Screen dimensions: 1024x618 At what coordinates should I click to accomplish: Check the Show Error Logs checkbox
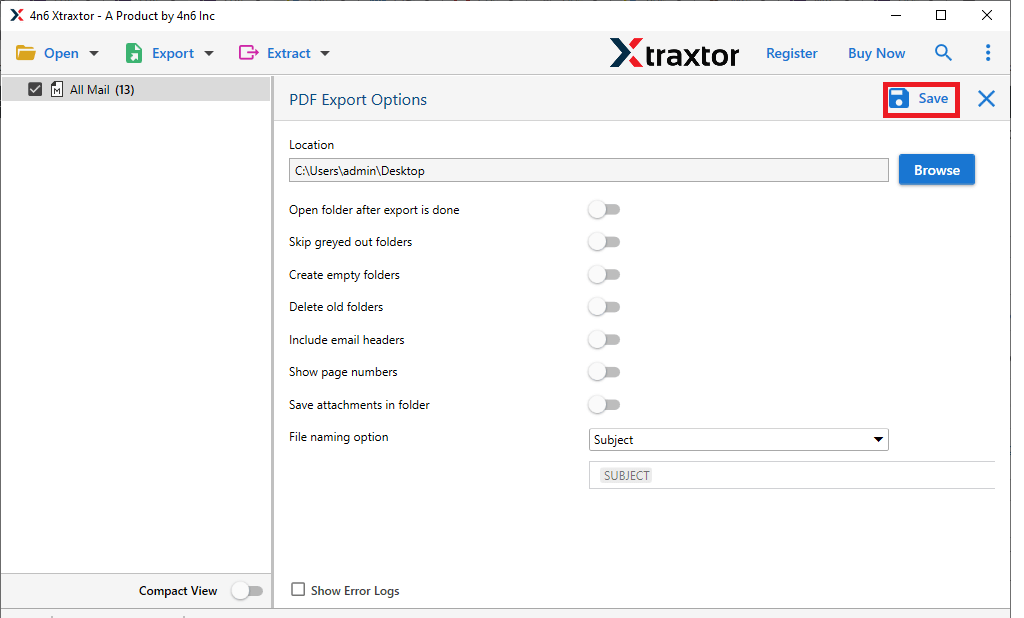pyautogui.click(x=297, y=589)
